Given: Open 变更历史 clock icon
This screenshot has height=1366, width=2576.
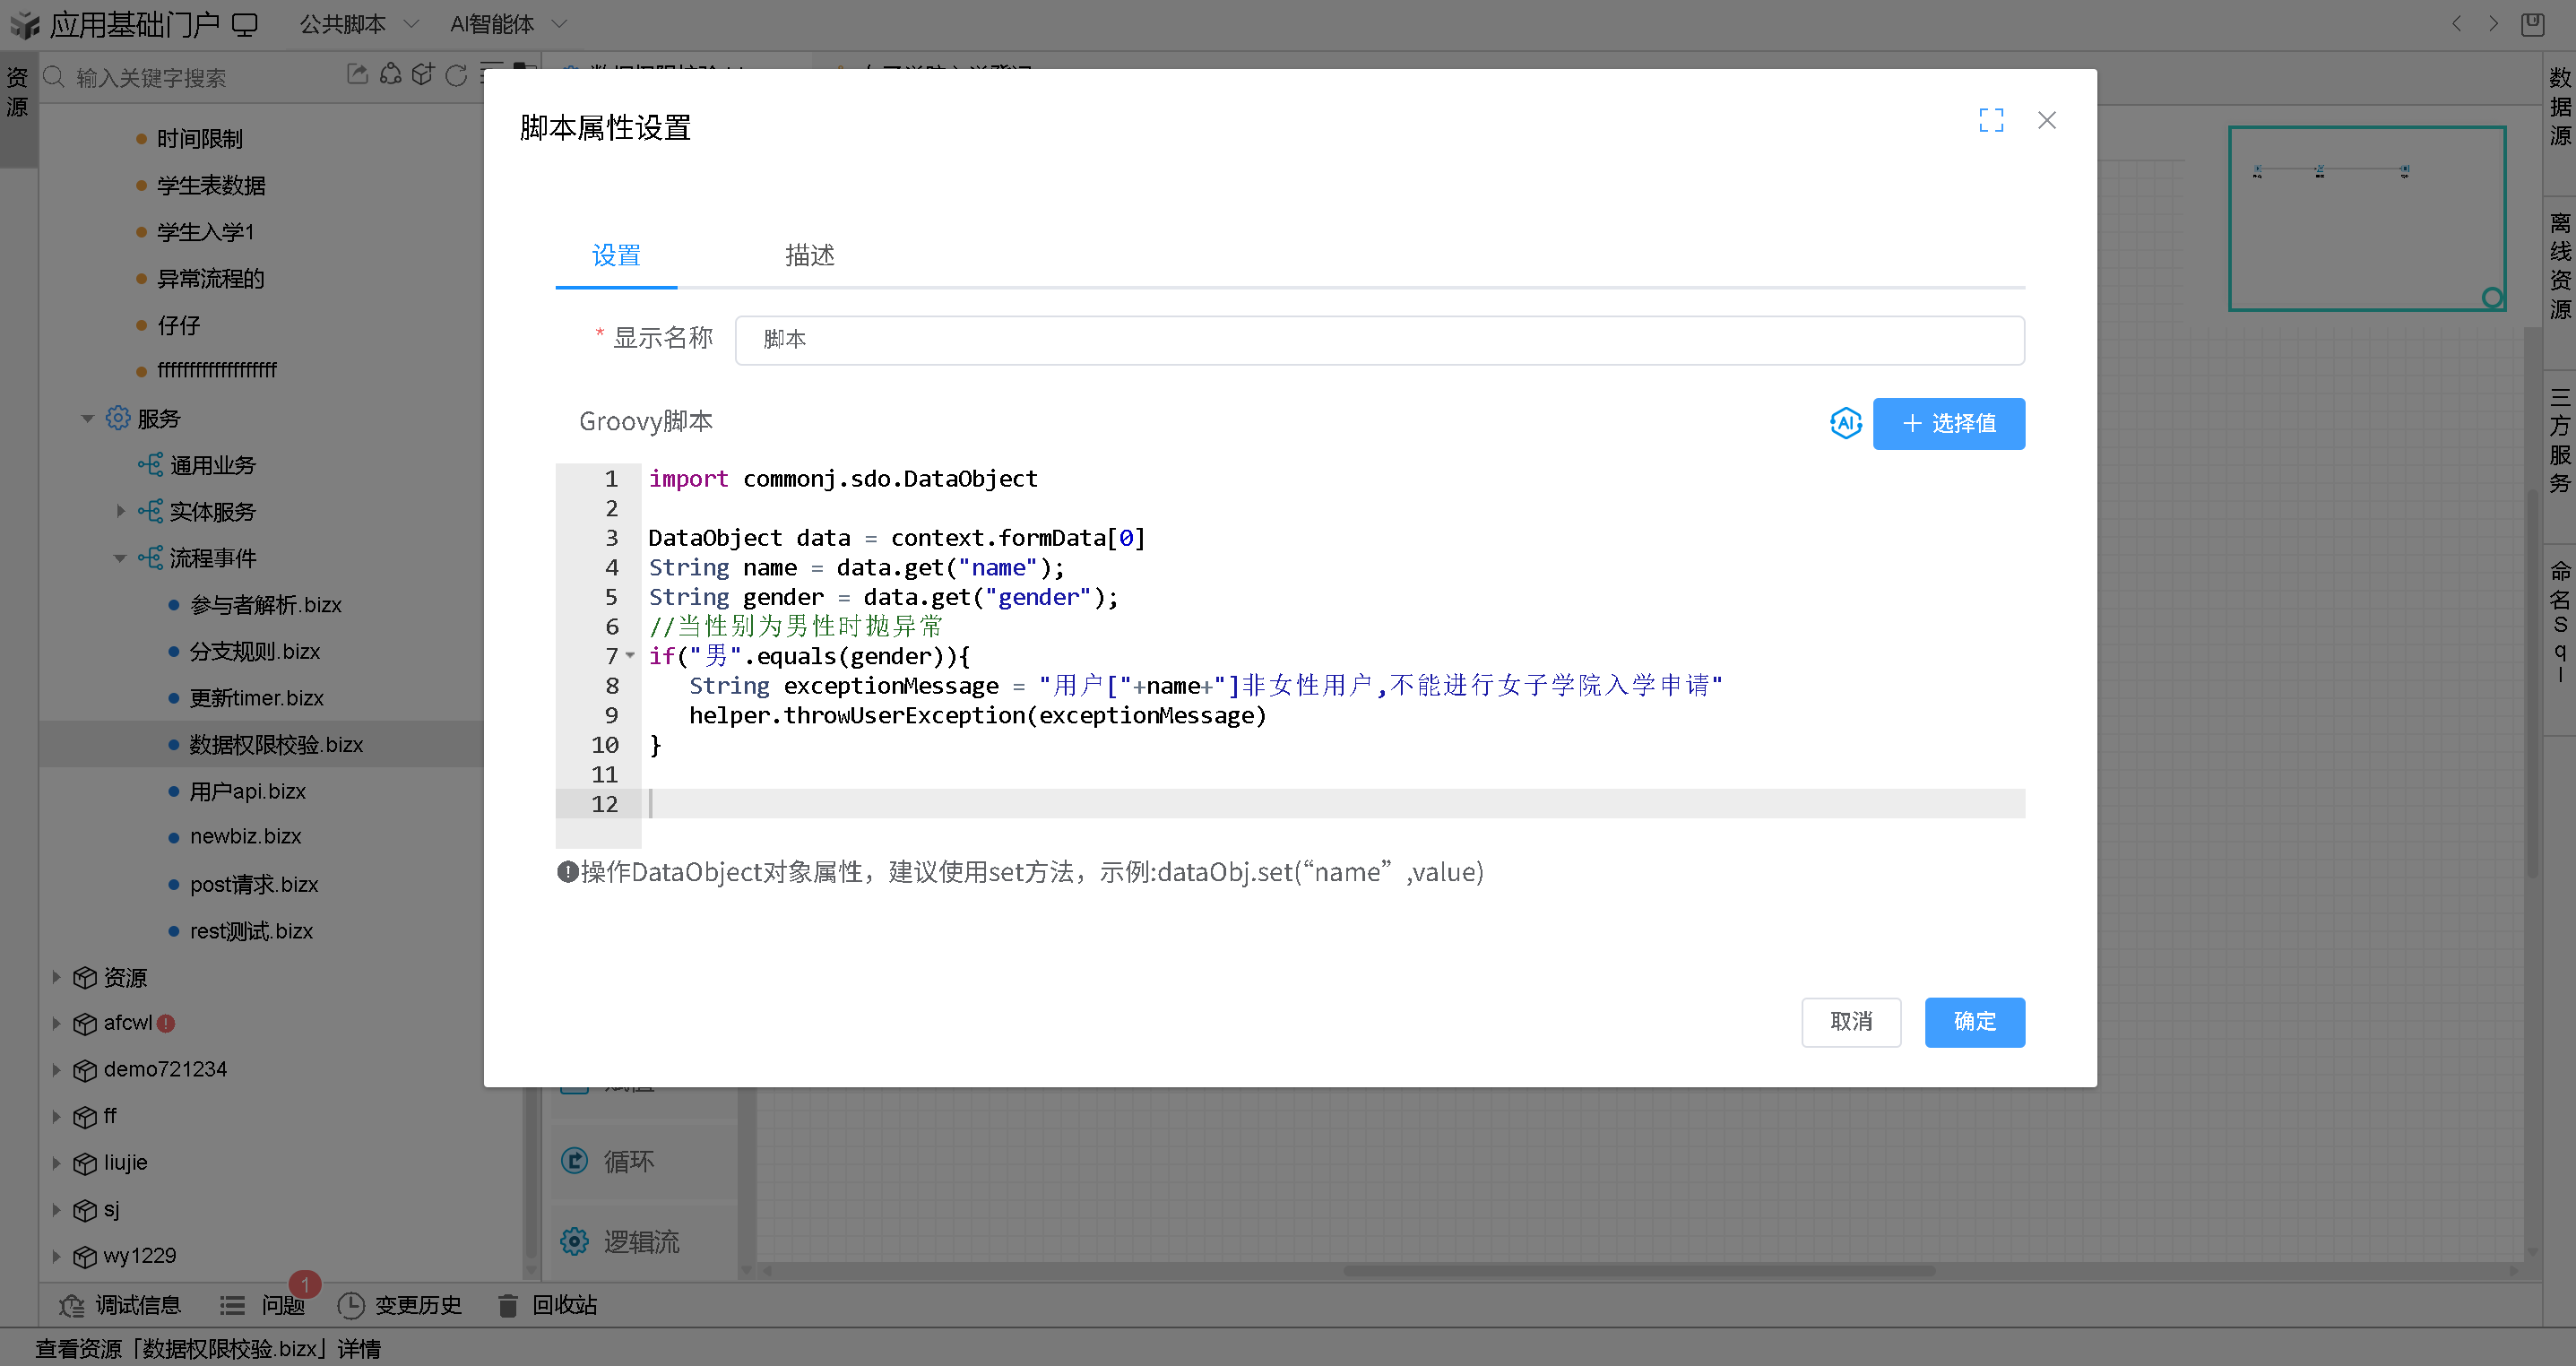Looking at the screenshot, I should 350,1305.
